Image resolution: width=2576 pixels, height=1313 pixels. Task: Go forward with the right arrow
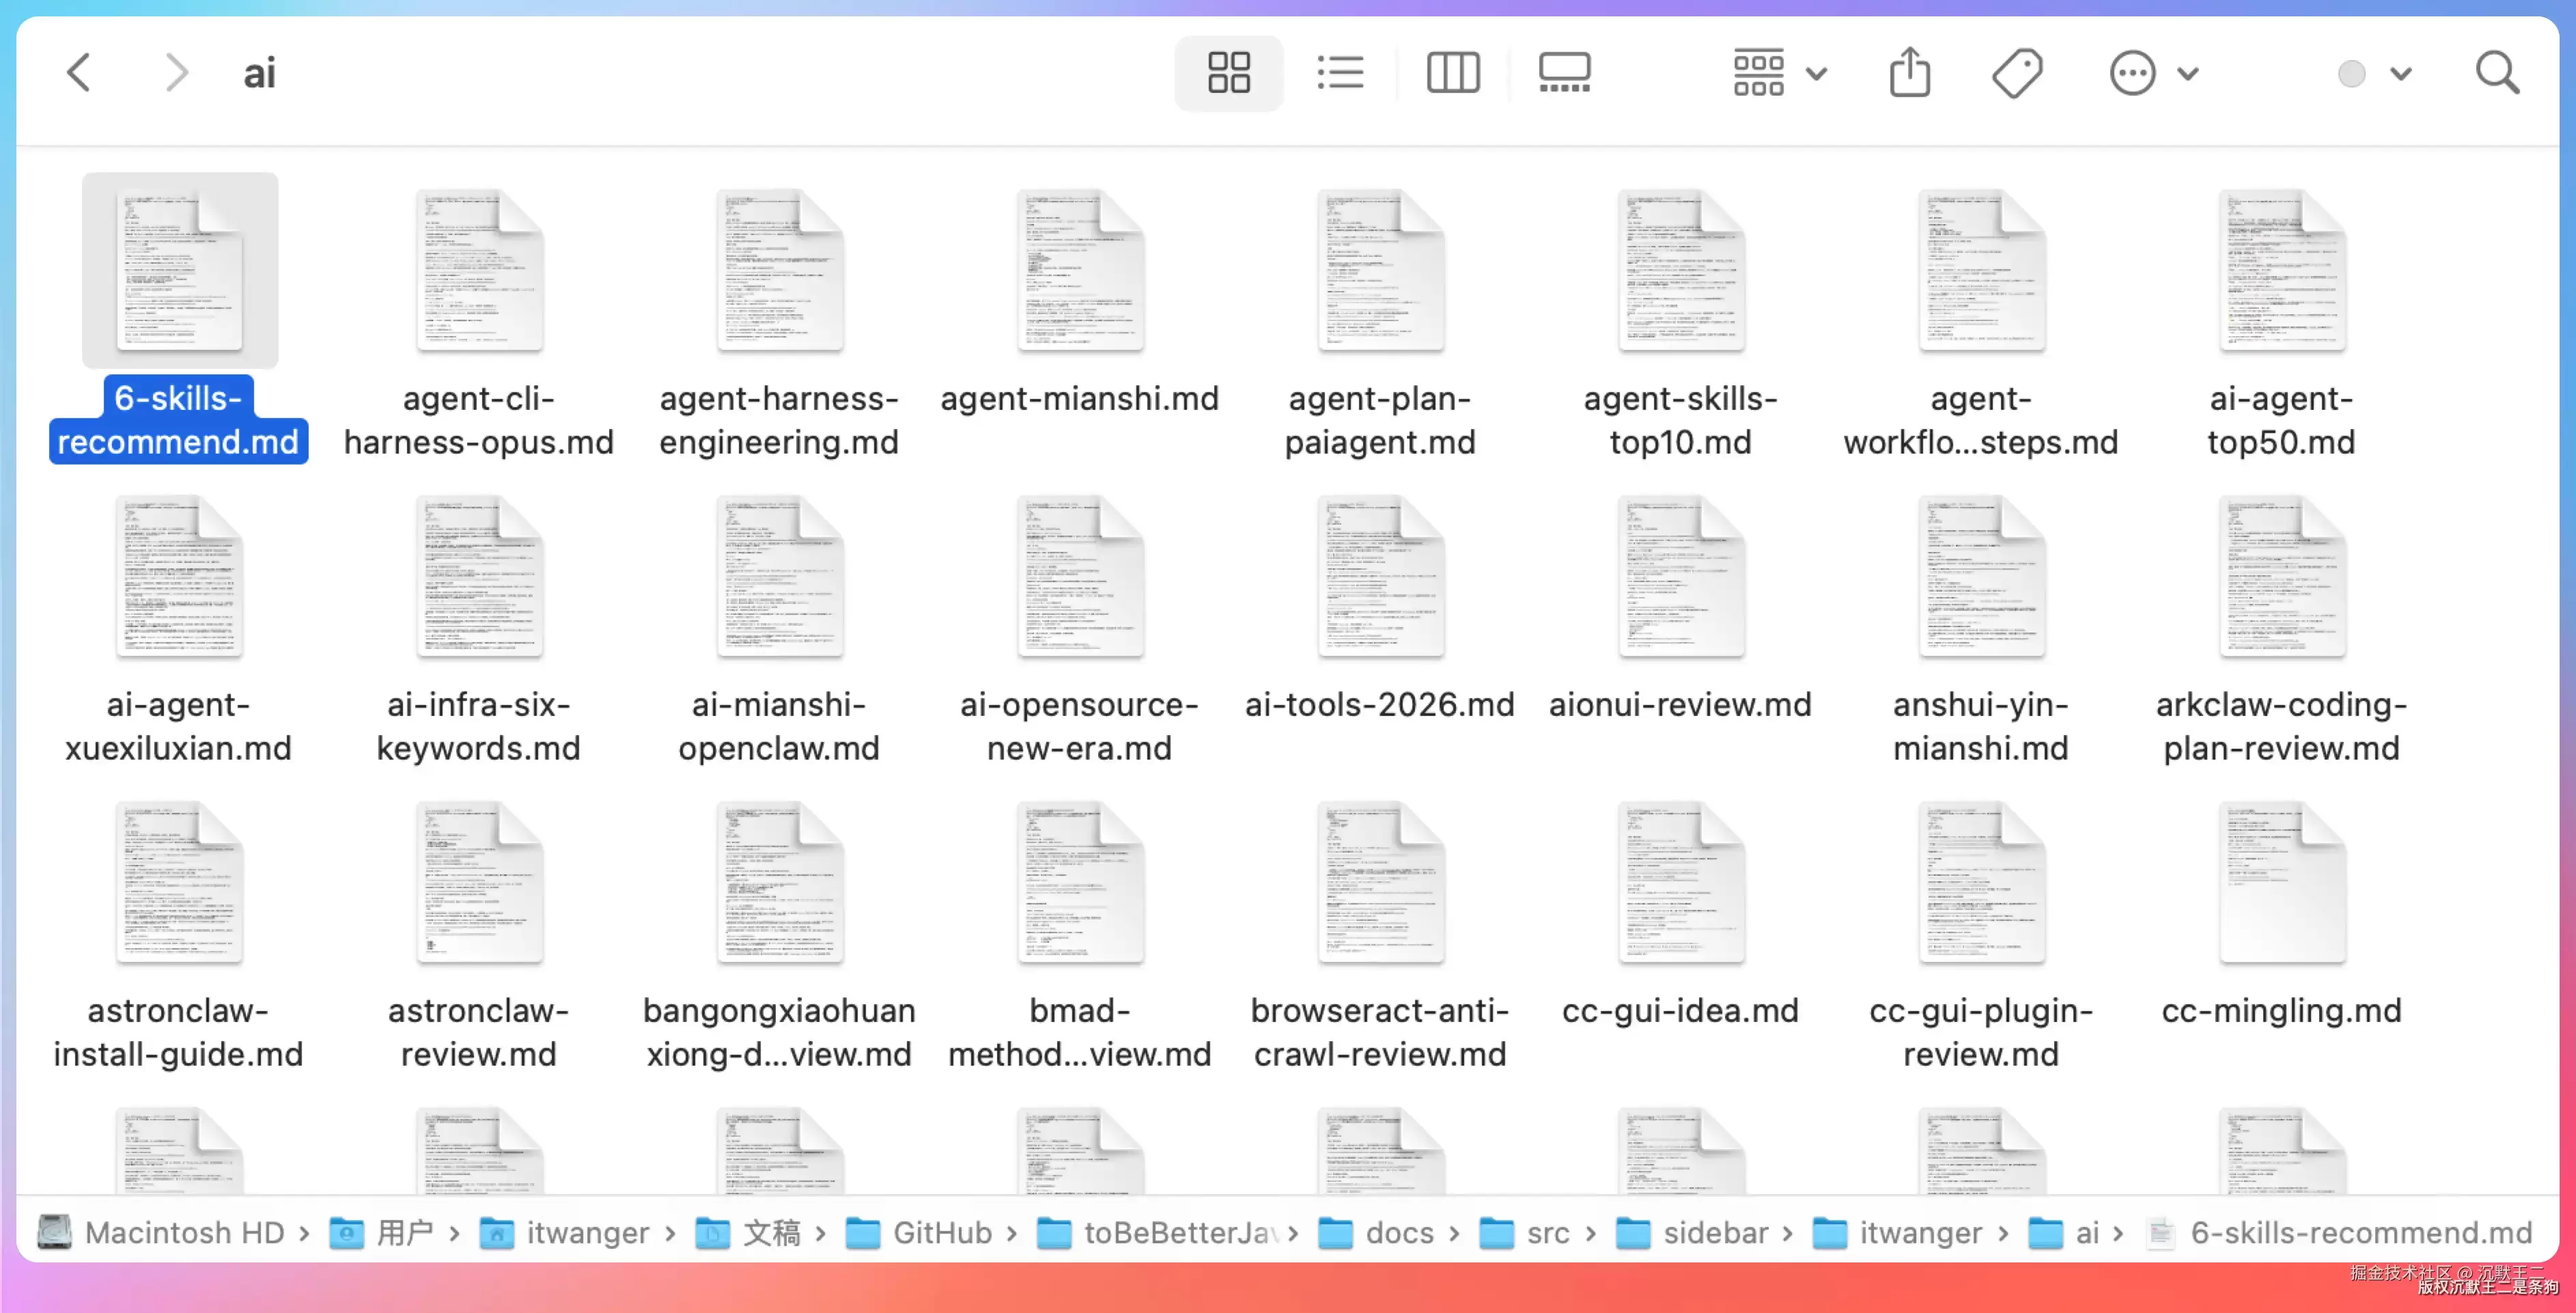click(176, 73)
